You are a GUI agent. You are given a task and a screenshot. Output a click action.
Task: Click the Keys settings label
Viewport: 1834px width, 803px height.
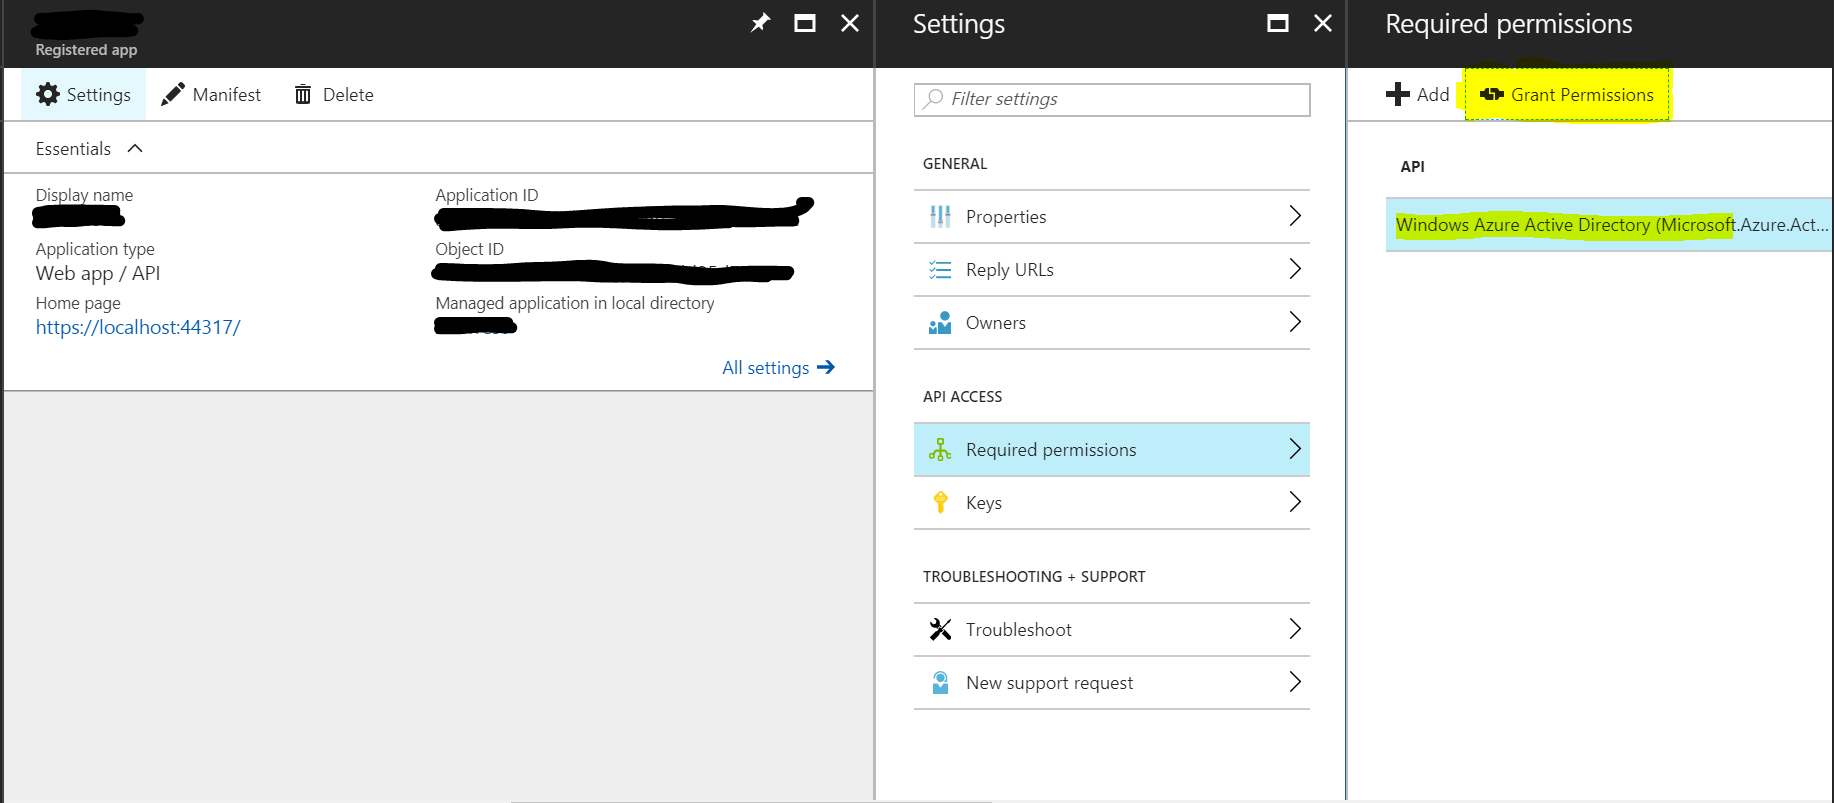(984, 503)
